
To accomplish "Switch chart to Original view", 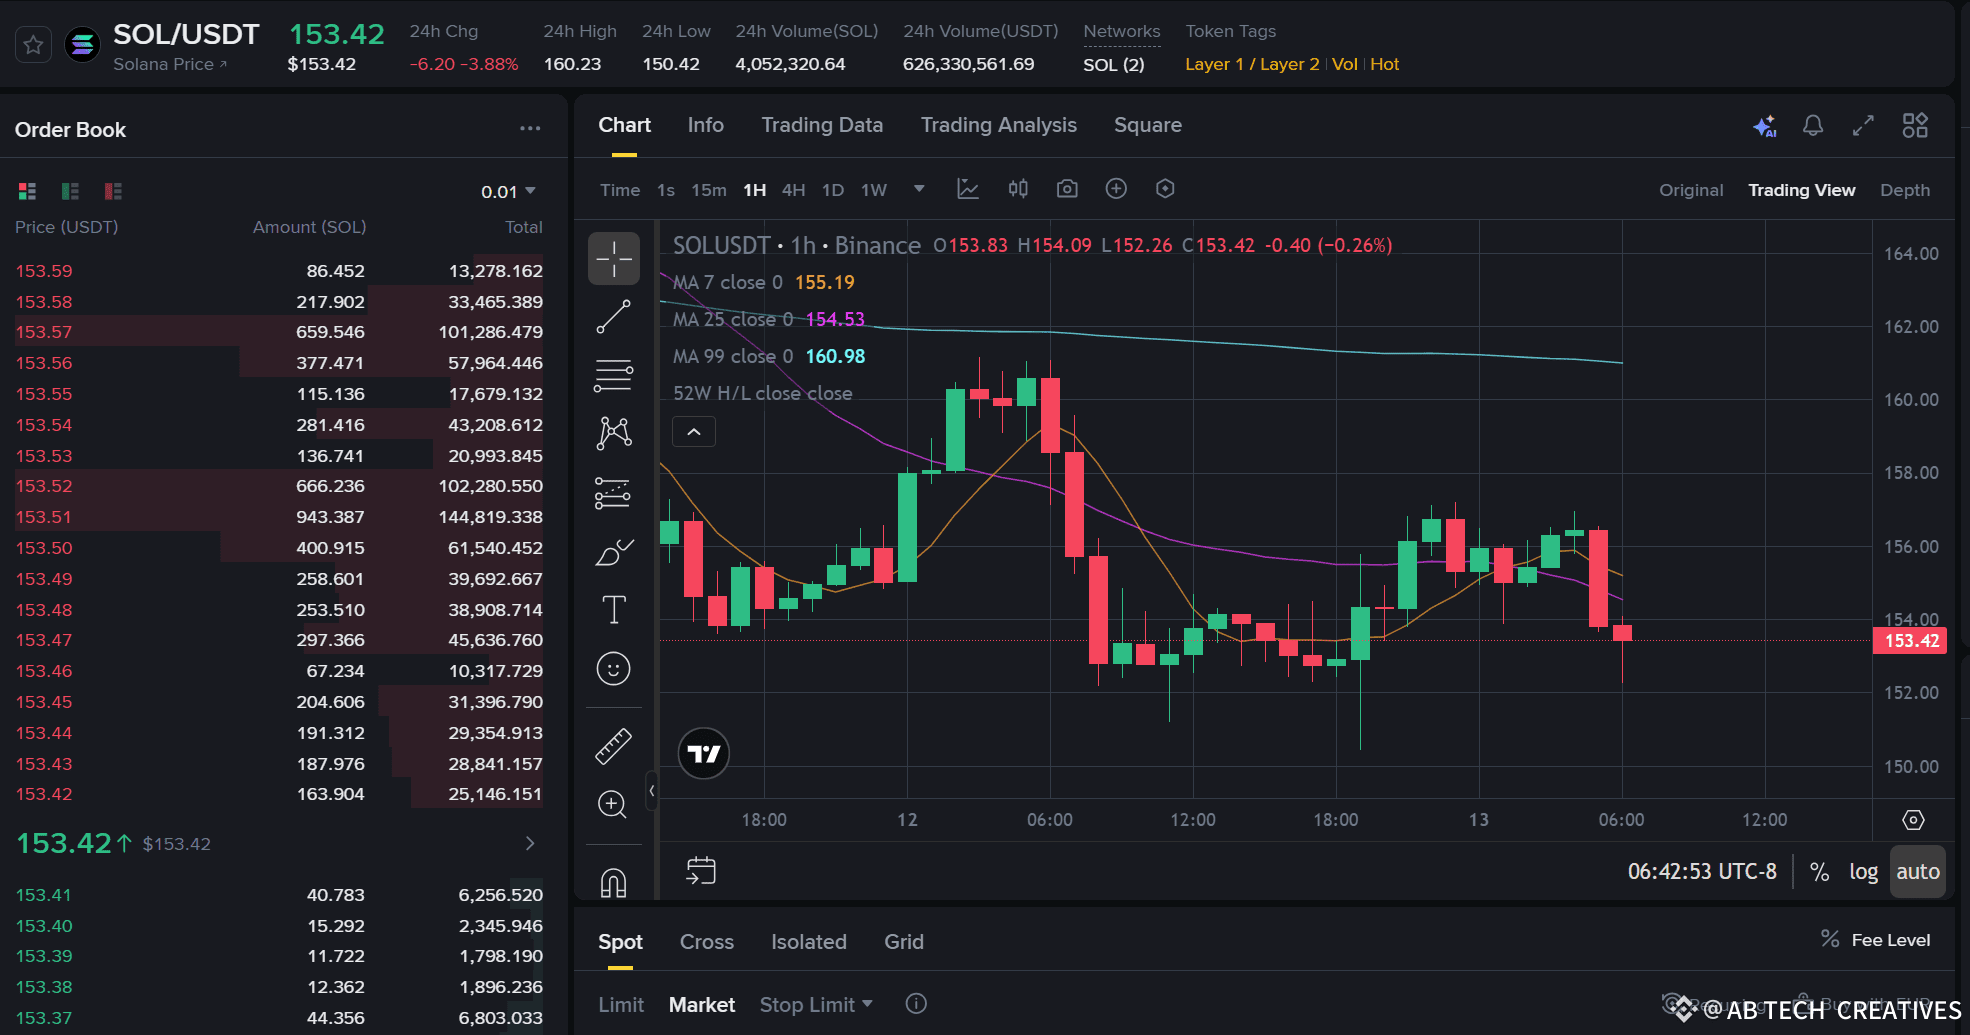I will 1691,190.
